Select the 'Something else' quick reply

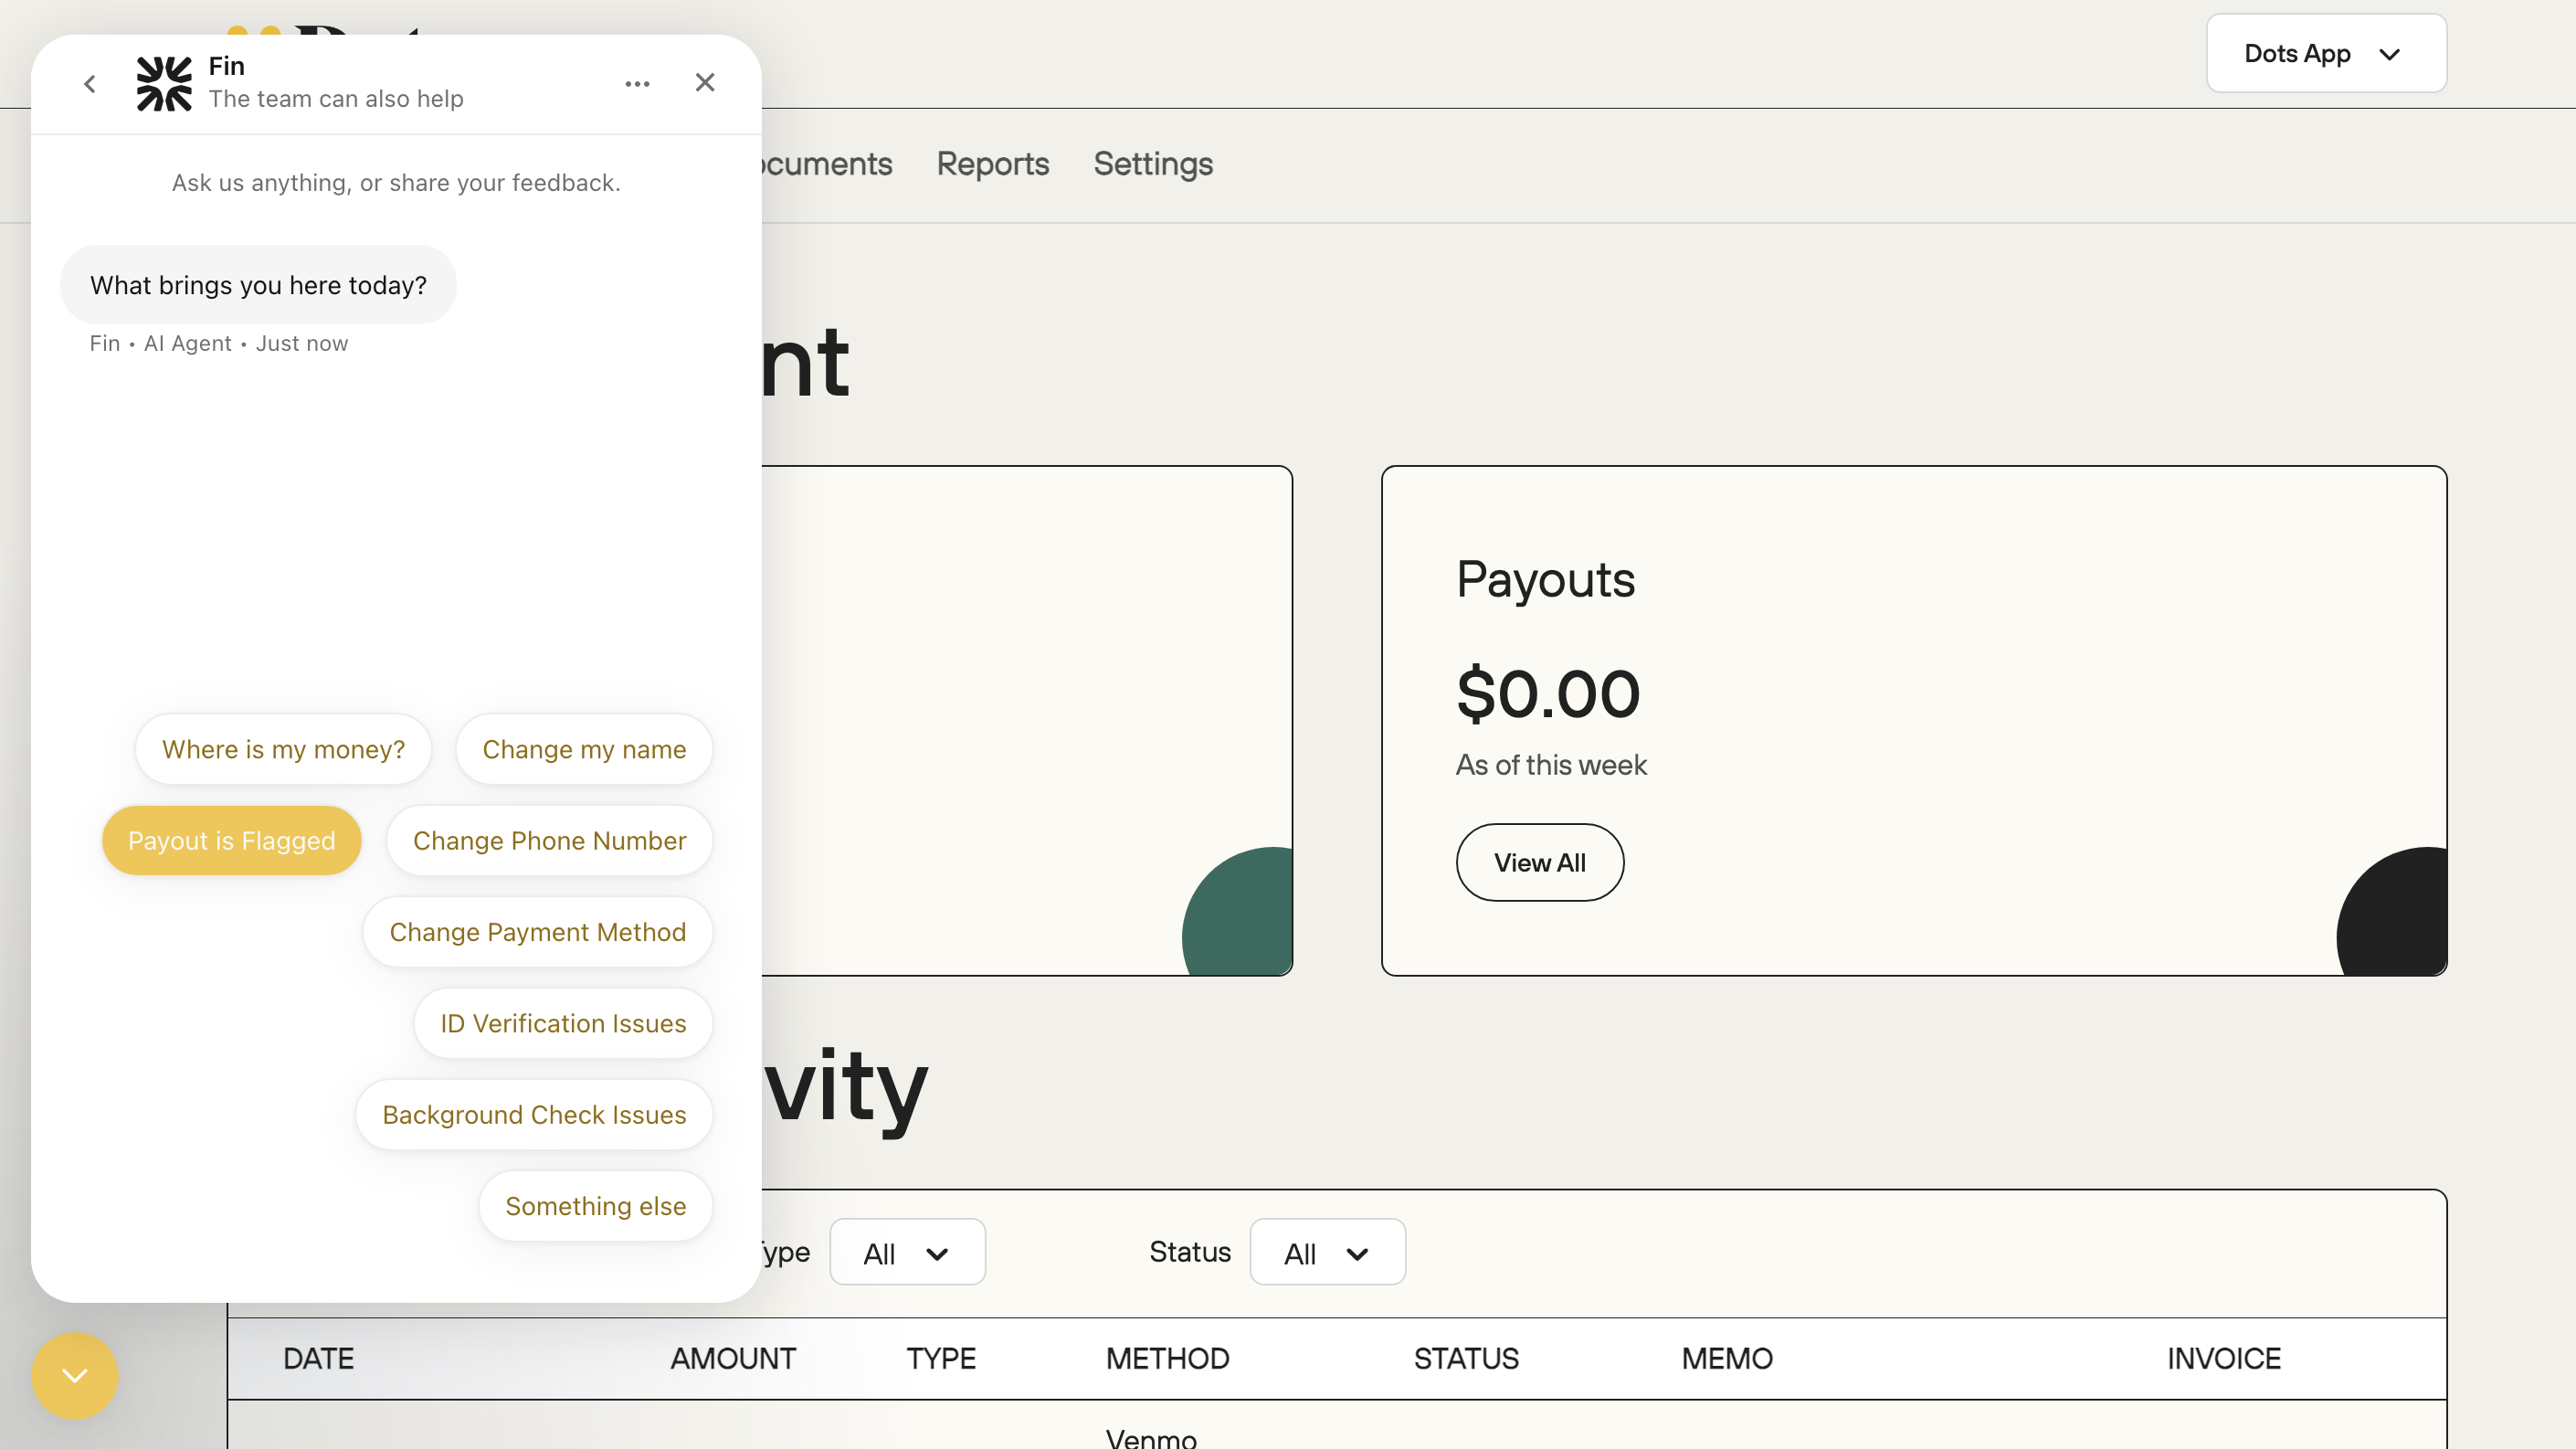click(595, 1206)
